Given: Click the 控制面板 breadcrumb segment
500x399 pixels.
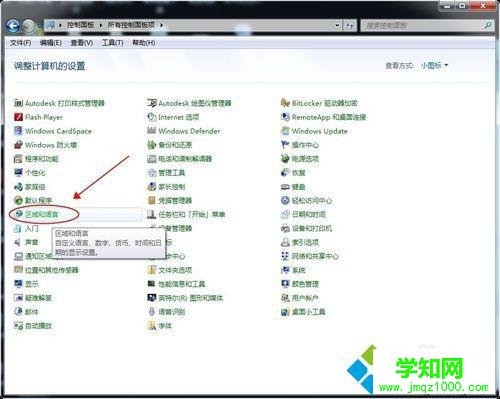Looking at the screenshot, I should [80, 25].
